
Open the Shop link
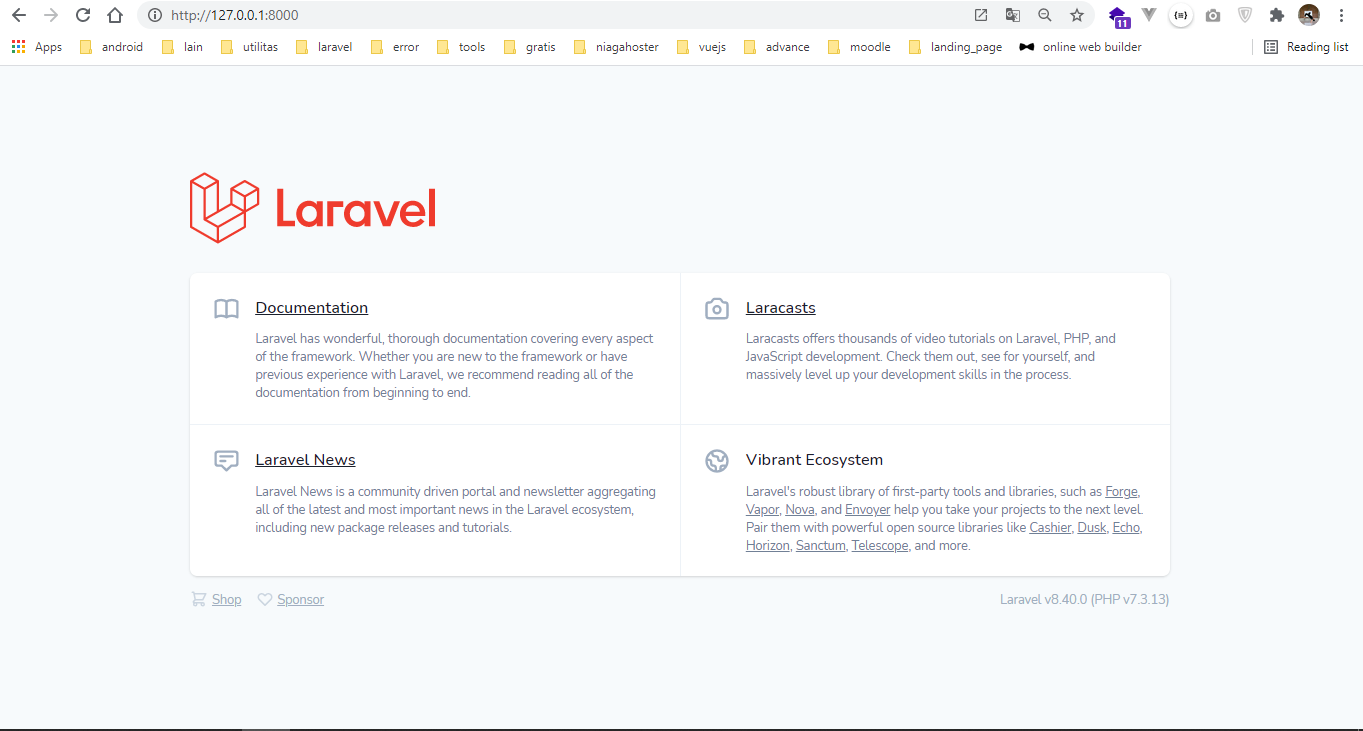pos(226,600)
